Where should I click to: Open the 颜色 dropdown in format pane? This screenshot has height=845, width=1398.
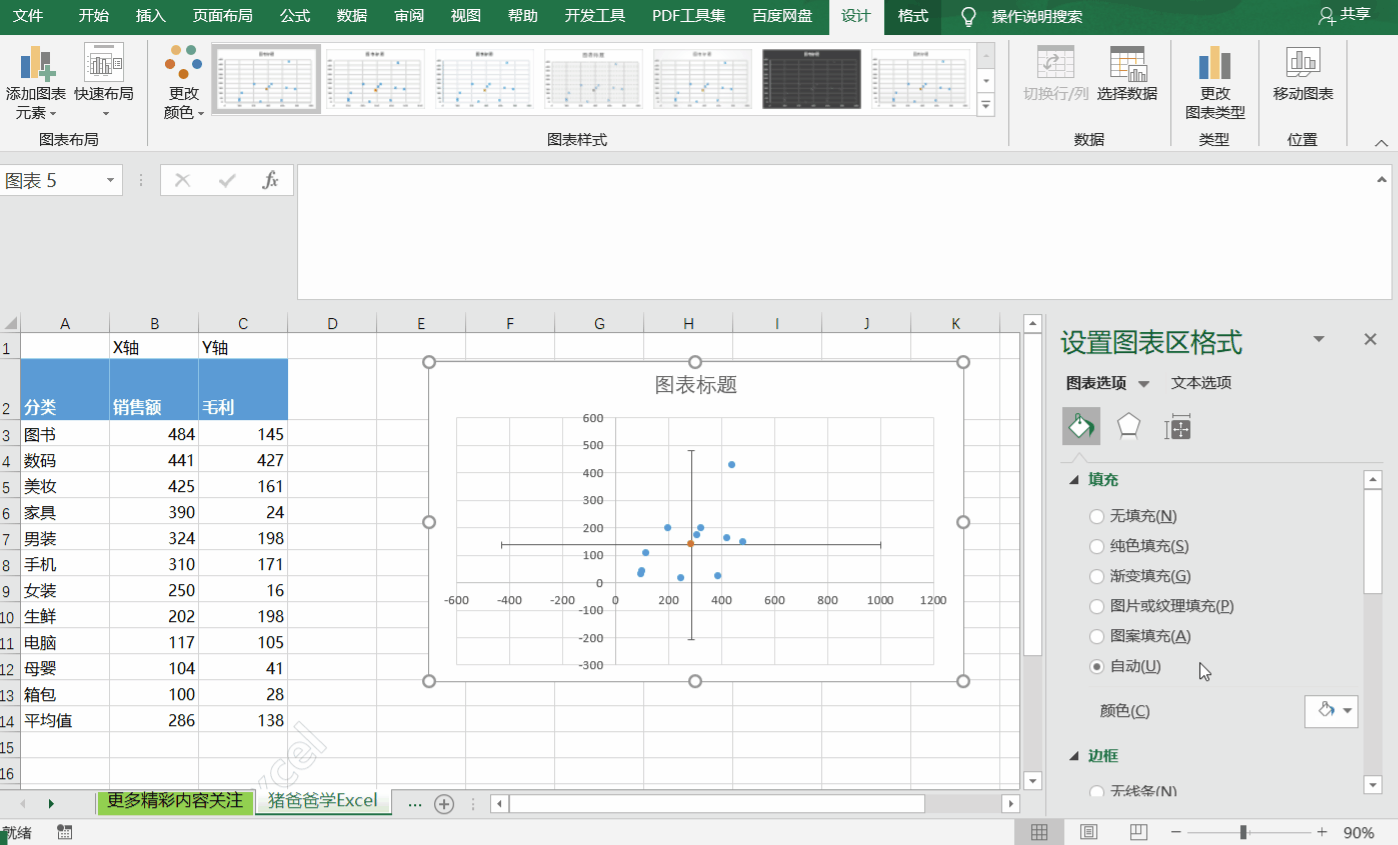click(1331, 711)
